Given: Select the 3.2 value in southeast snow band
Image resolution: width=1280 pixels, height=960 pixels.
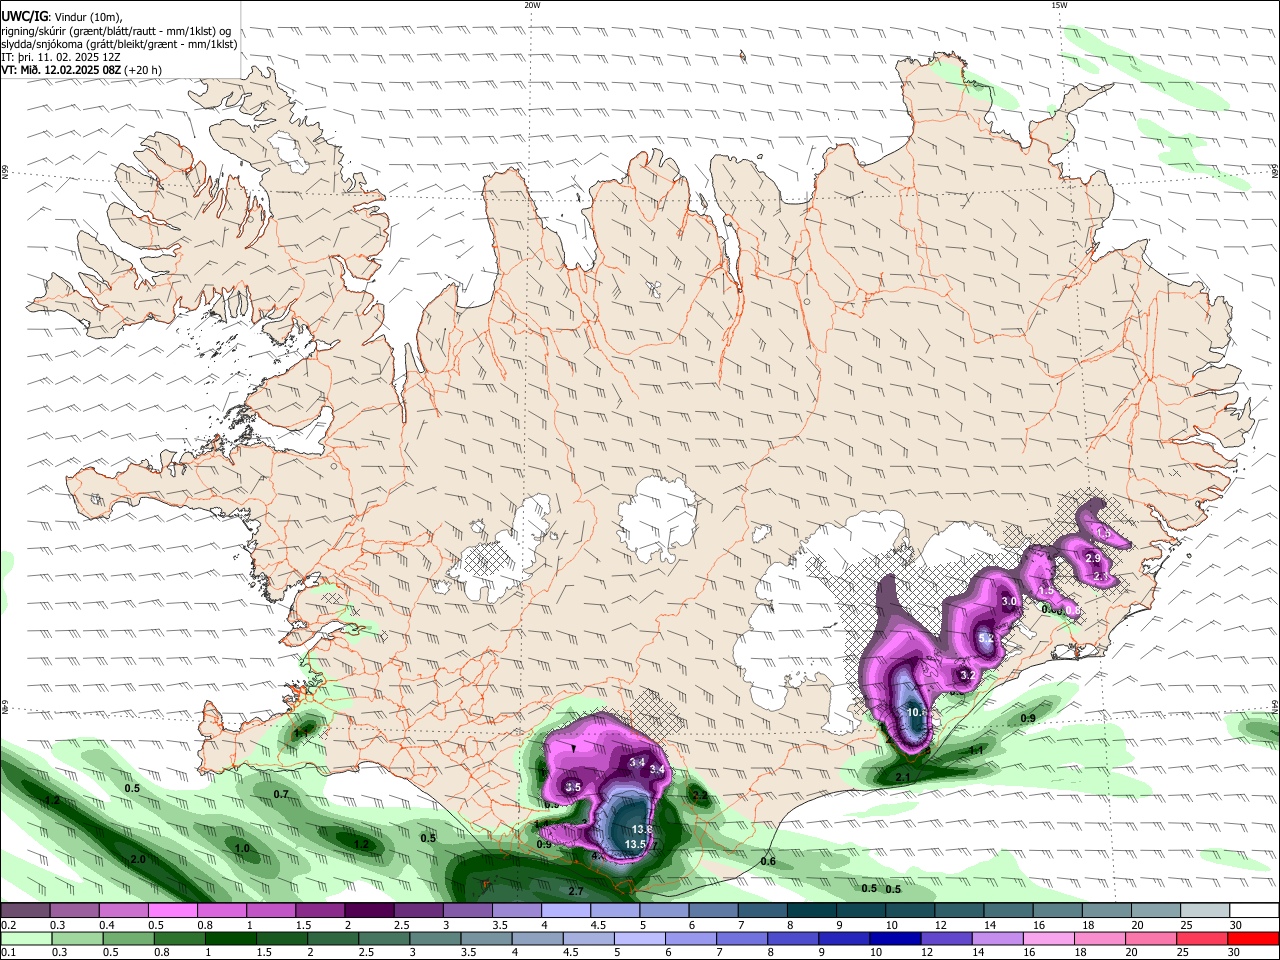Looking at the screenshot, I should [967, 675].
